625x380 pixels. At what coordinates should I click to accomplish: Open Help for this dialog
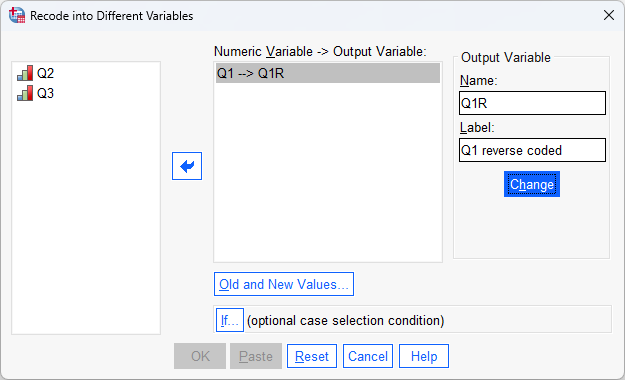tap(424, 356)
